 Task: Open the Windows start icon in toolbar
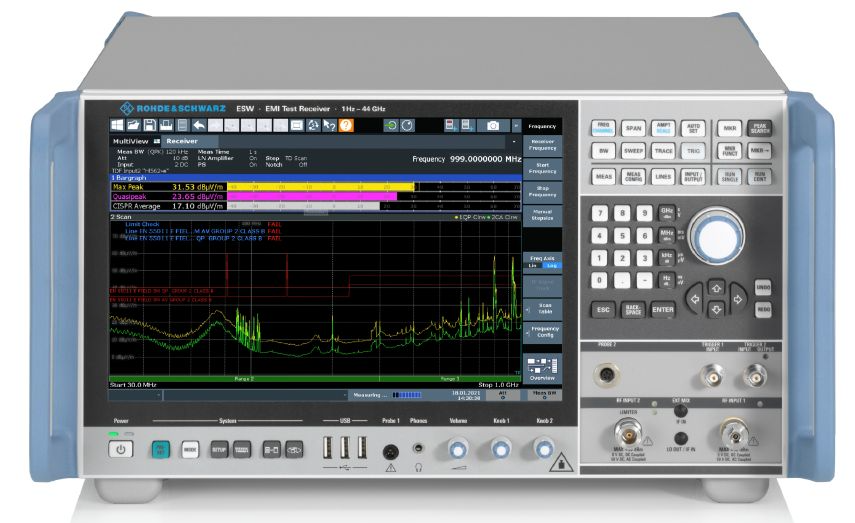[117, 125]
